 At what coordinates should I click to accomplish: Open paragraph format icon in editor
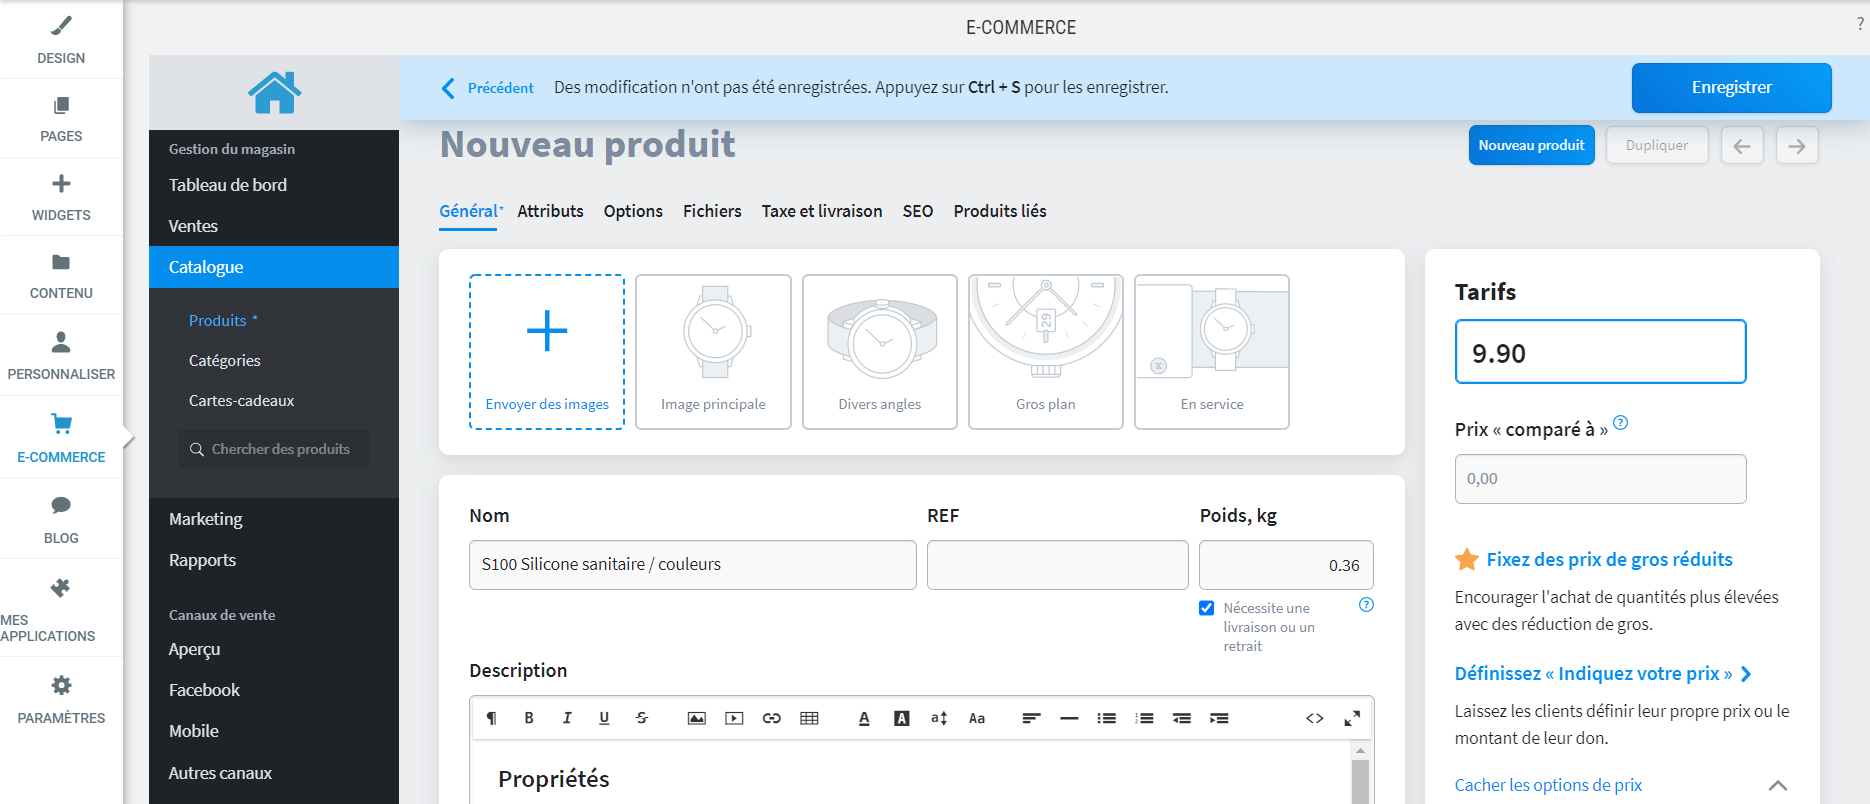(491, 718)
